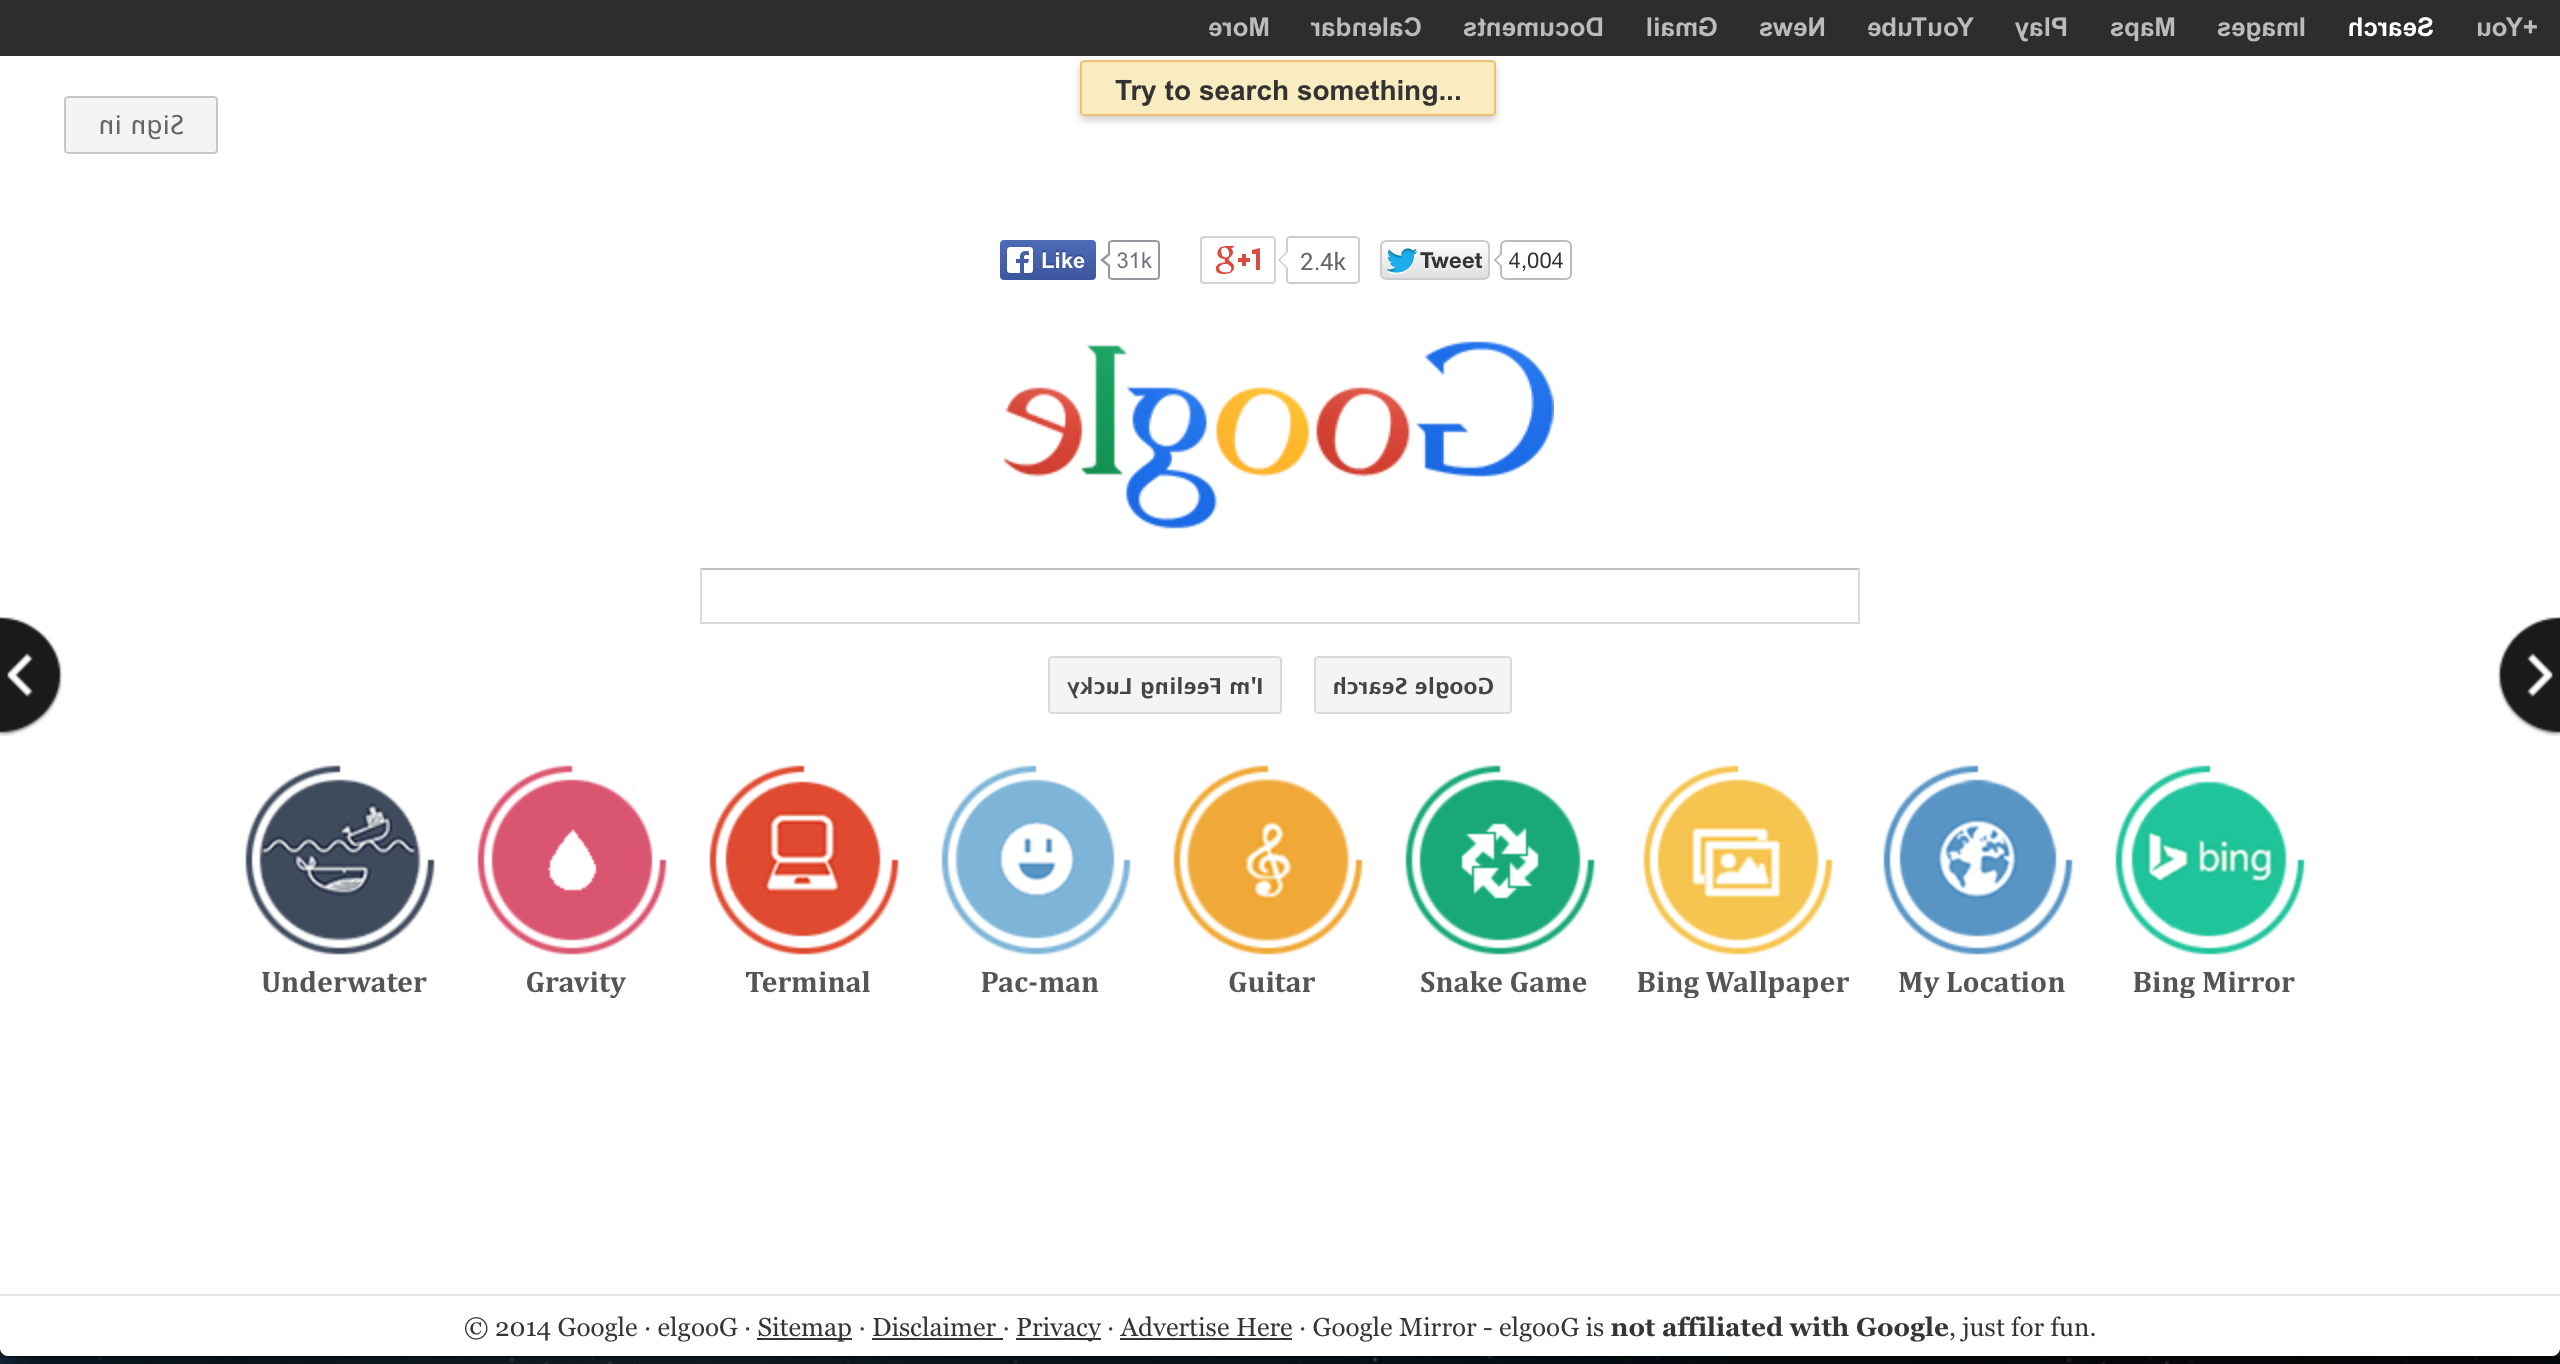The height and width of the screenshot is (1364, 2560).
Task: Focus the central search input box
Action: click(x=1279, y=596)
